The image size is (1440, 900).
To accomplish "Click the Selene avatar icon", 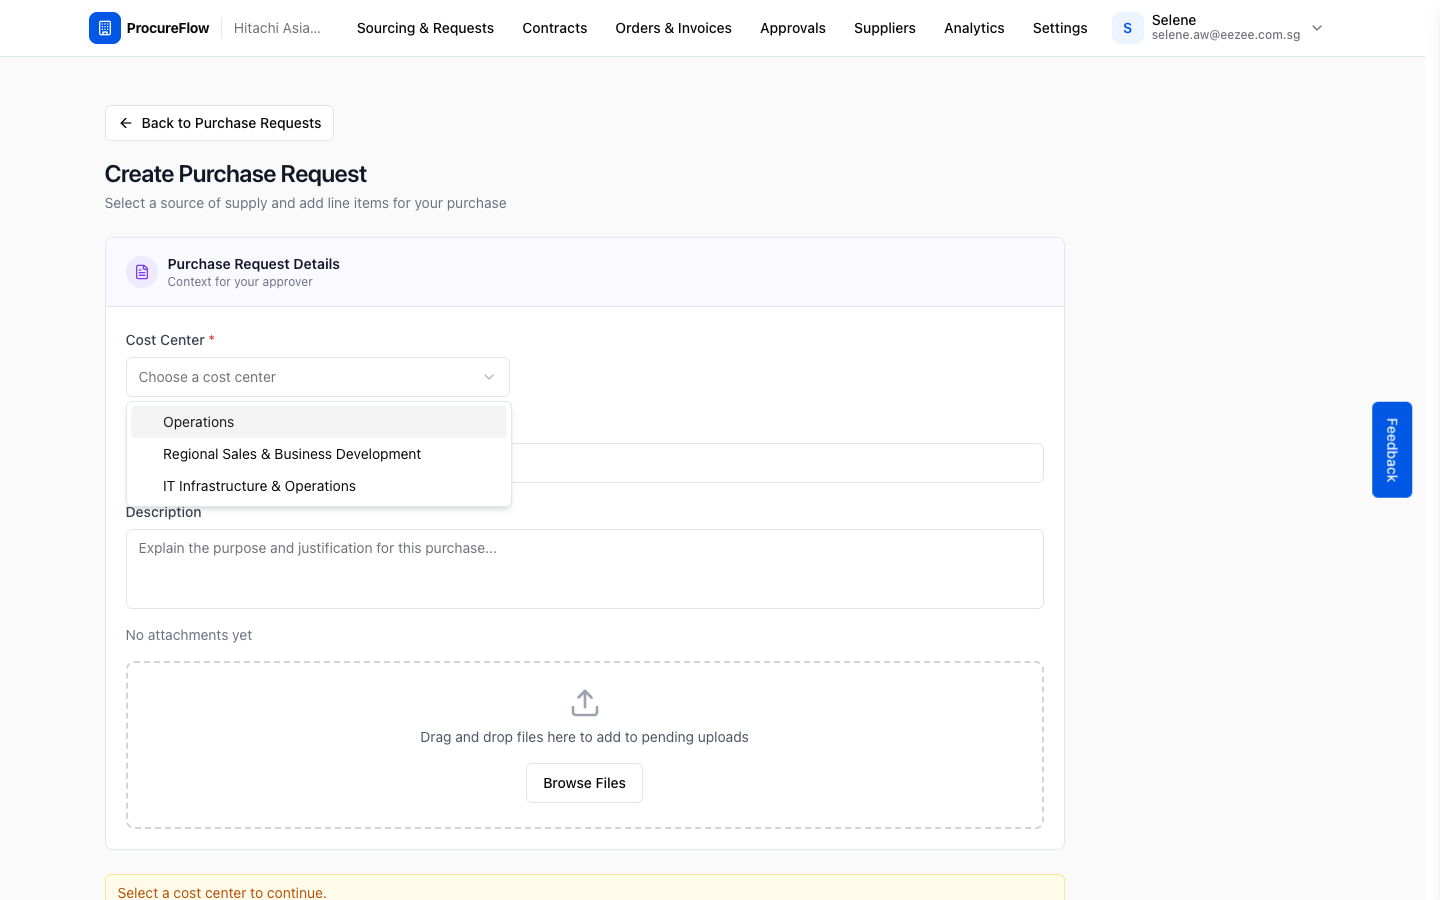I will [1128, 28].
